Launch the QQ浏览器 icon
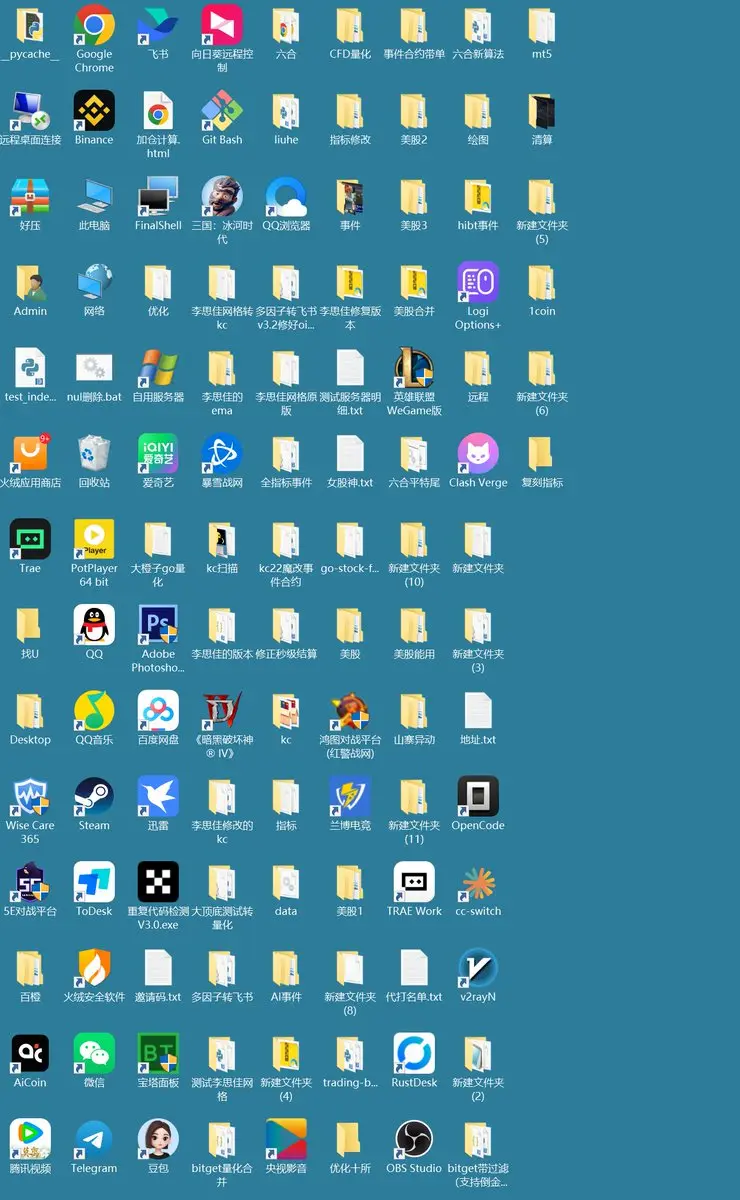This screenshot has width=740, height=1200. pos(286,197)
